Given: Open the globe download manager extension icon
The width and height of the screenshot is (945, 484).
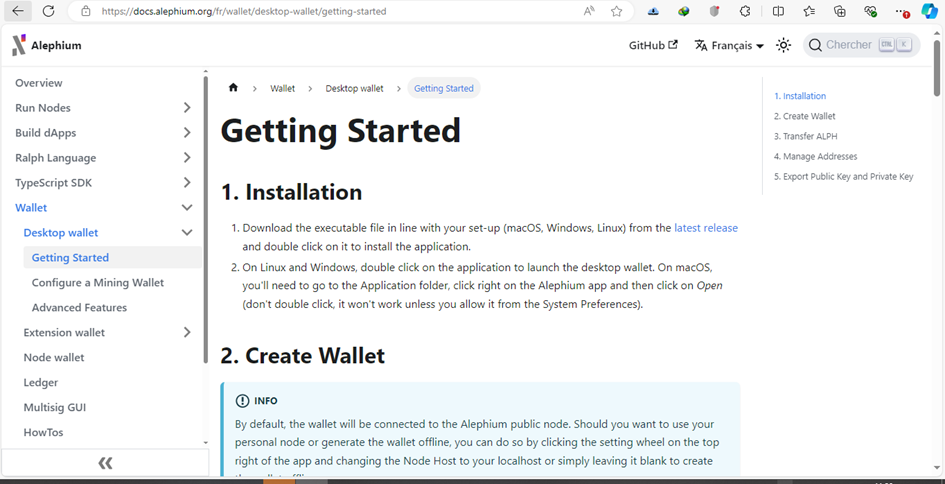Looking at the screenshot, I should 683,11.
